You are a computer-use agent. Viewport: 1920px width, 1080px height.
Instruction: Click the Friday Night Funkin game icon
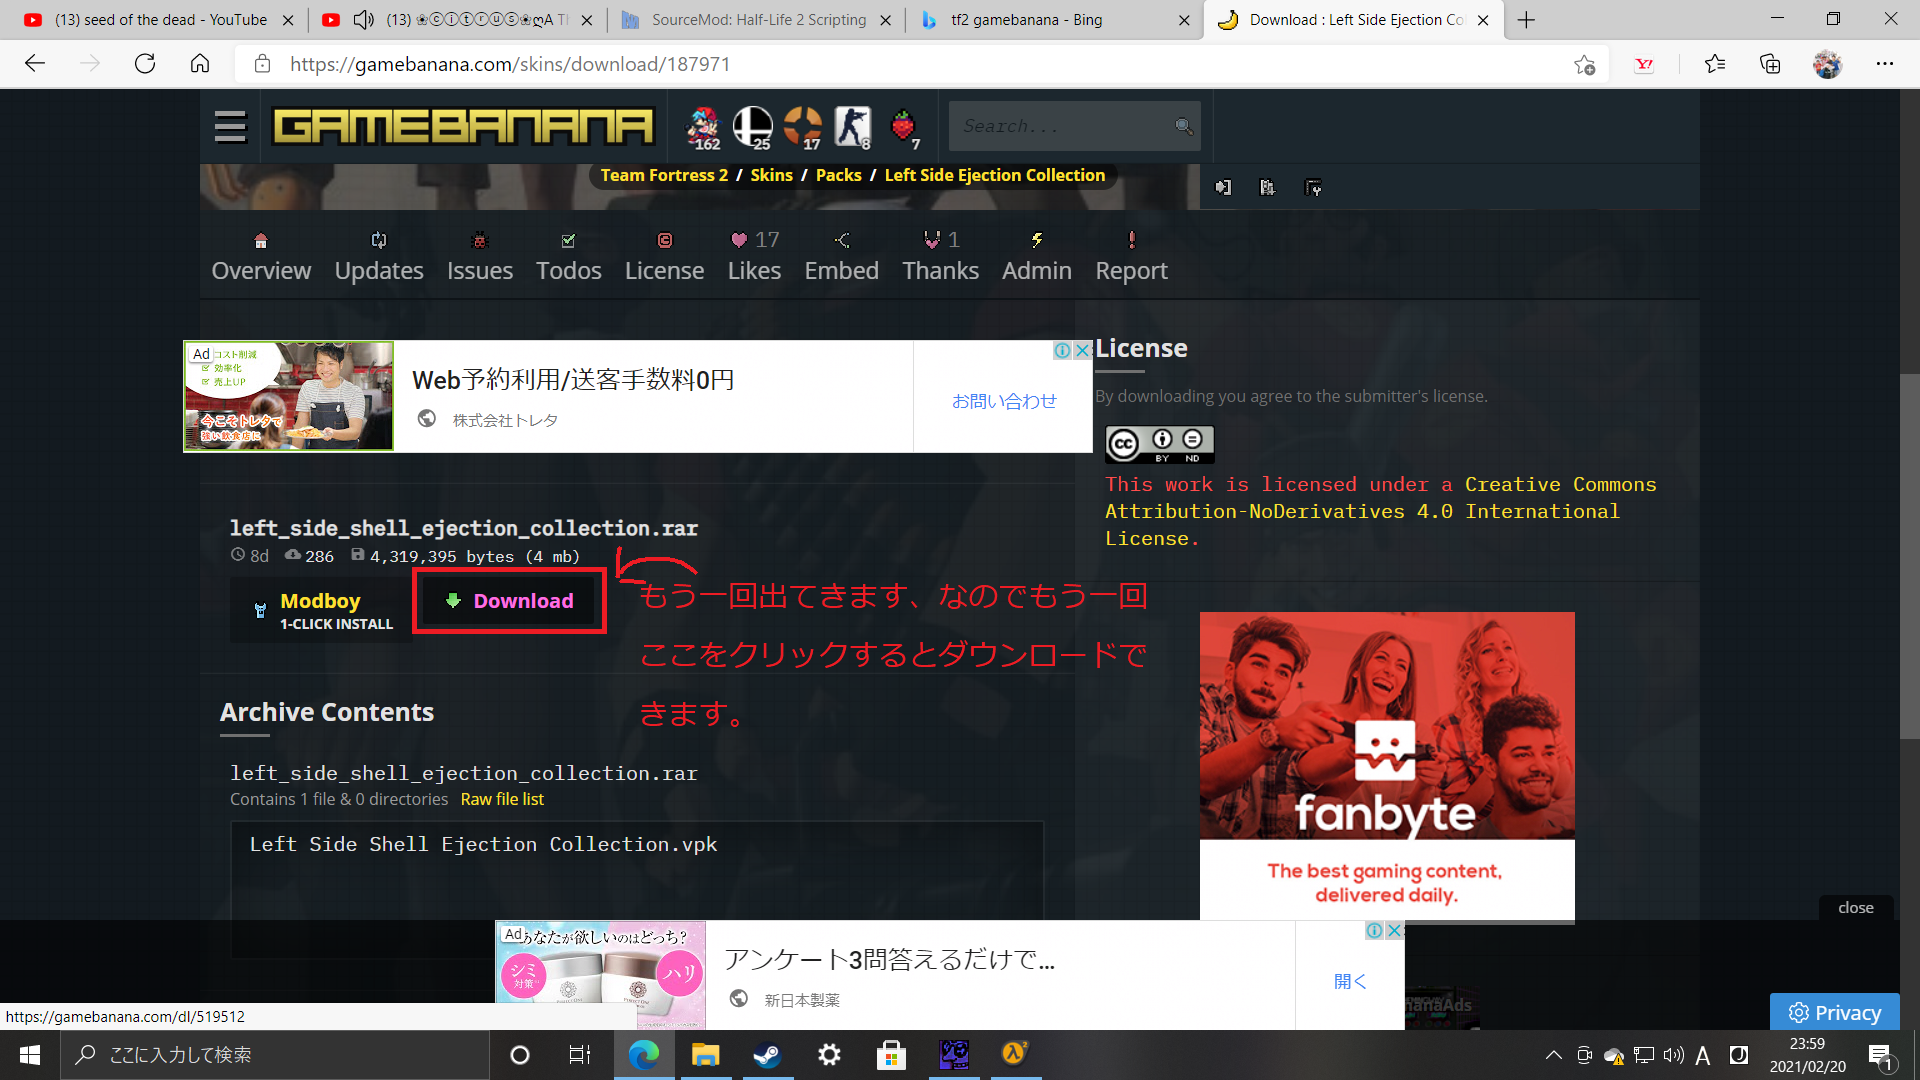(704, 127)
